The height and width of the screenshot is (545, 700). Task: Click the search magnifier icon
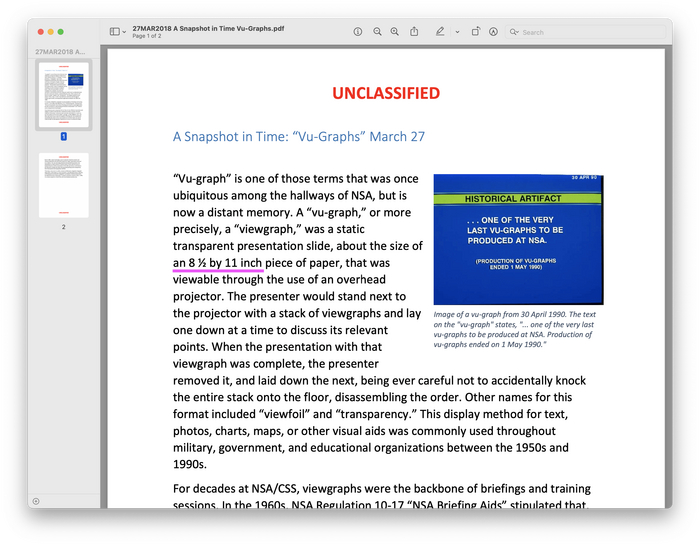514,32
